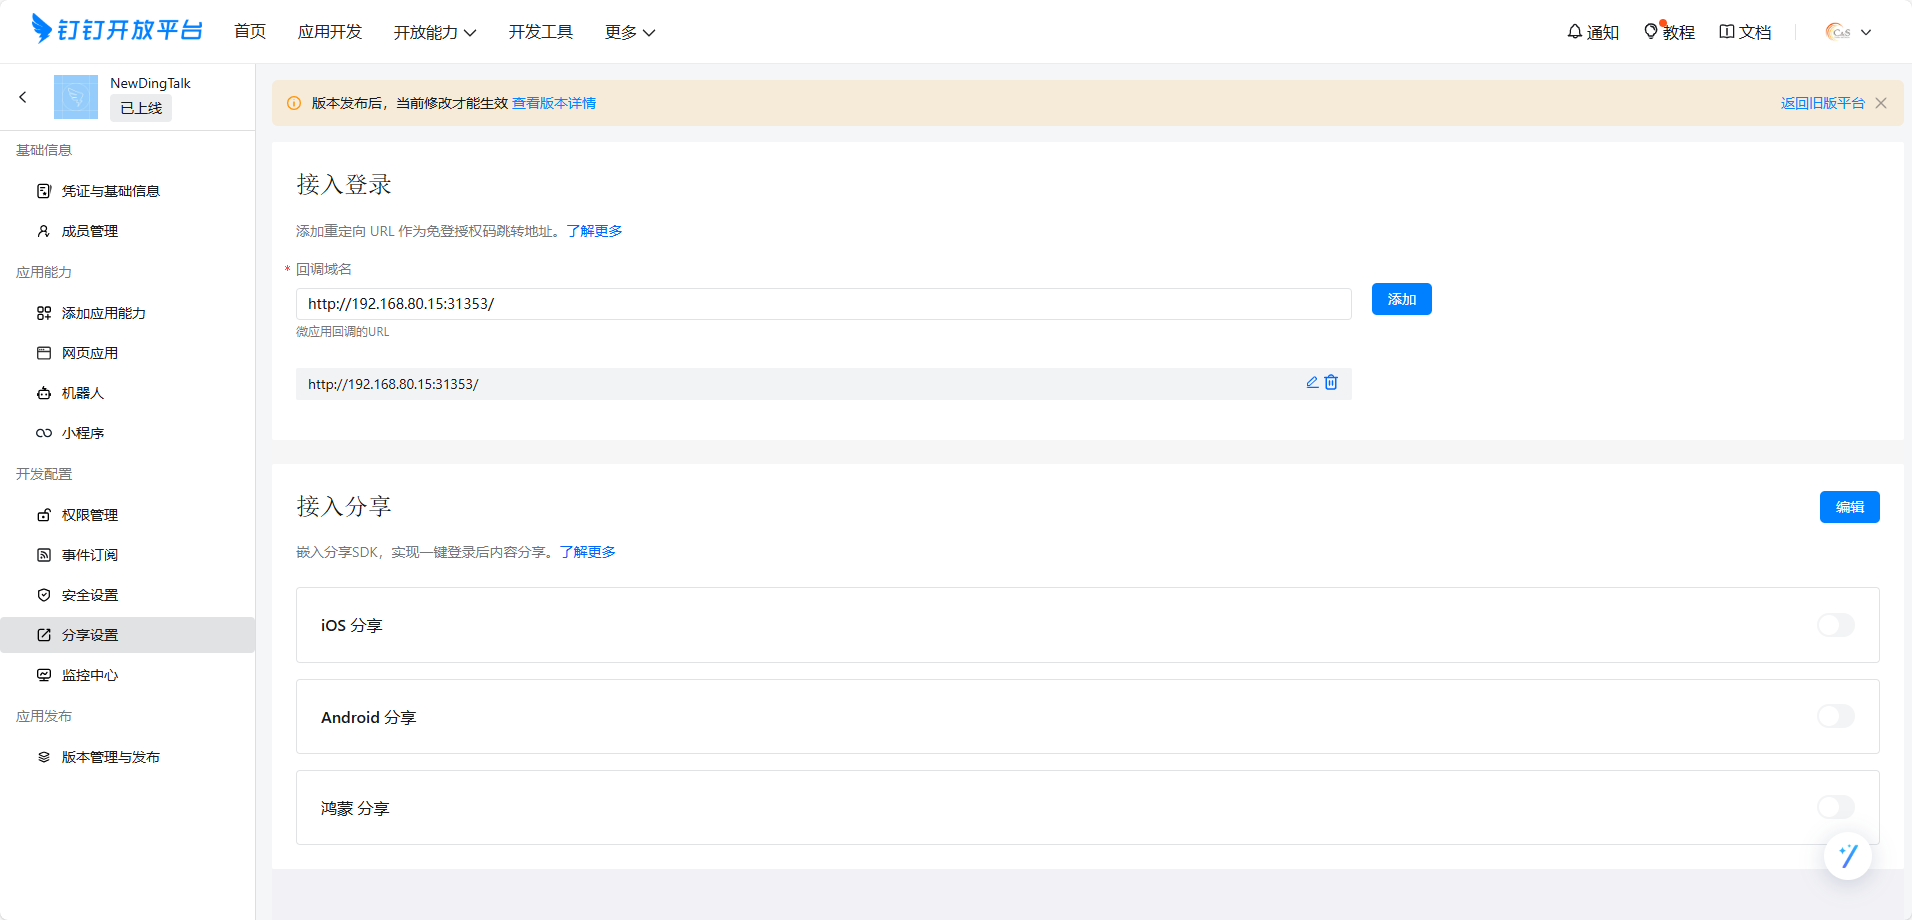Image resolution: width=1912 pixels, height=920 pixels.
Task: Open the 查看版本详情 link
Action: pyautogui.click(x=554, y=103)
